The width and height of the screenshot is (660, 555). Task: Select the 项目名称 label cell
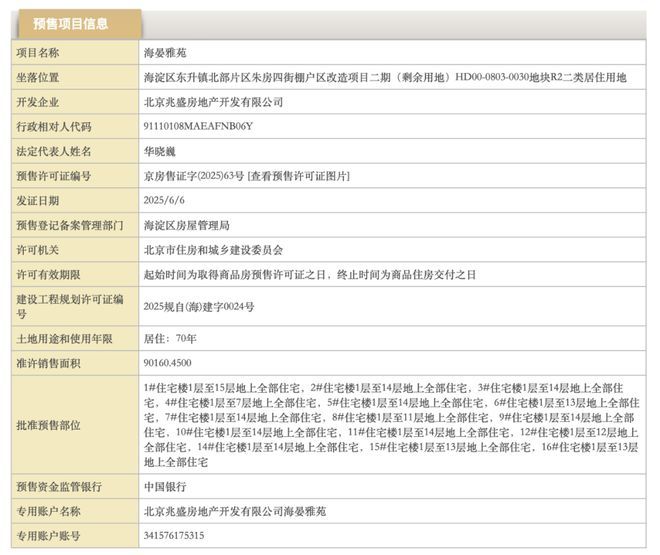coord(39,52)
